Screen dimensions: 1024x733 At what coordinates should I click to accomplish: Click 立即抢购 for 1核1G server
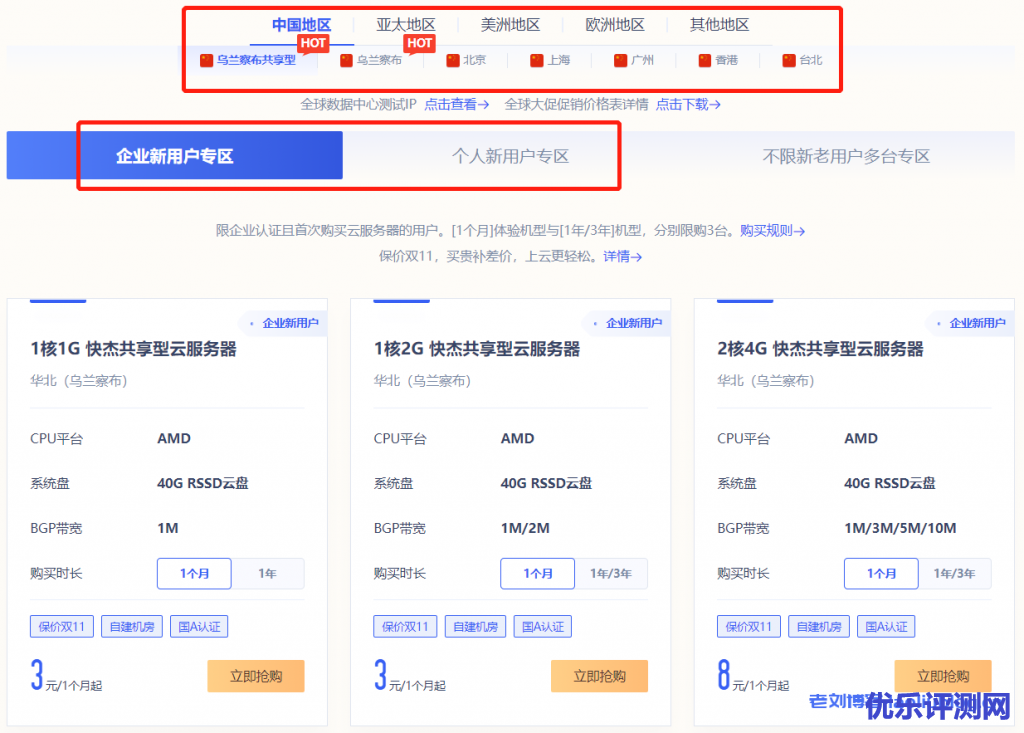256,676
